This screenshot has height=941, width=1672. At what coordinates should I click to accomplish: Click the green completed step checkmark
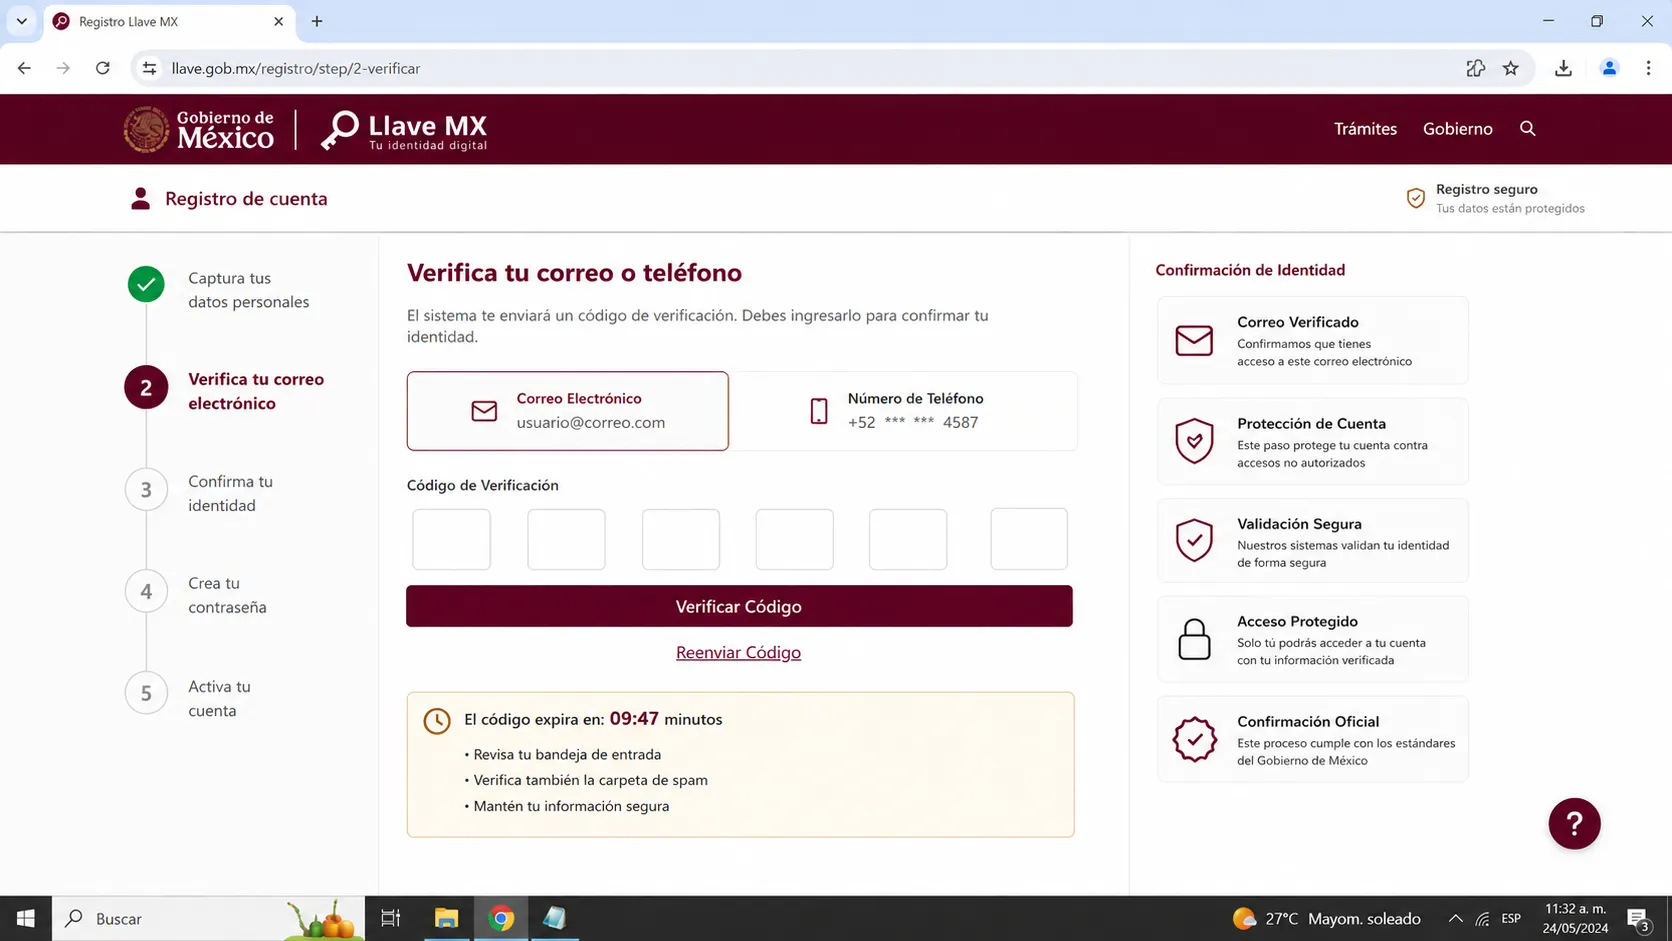[146, 284]
